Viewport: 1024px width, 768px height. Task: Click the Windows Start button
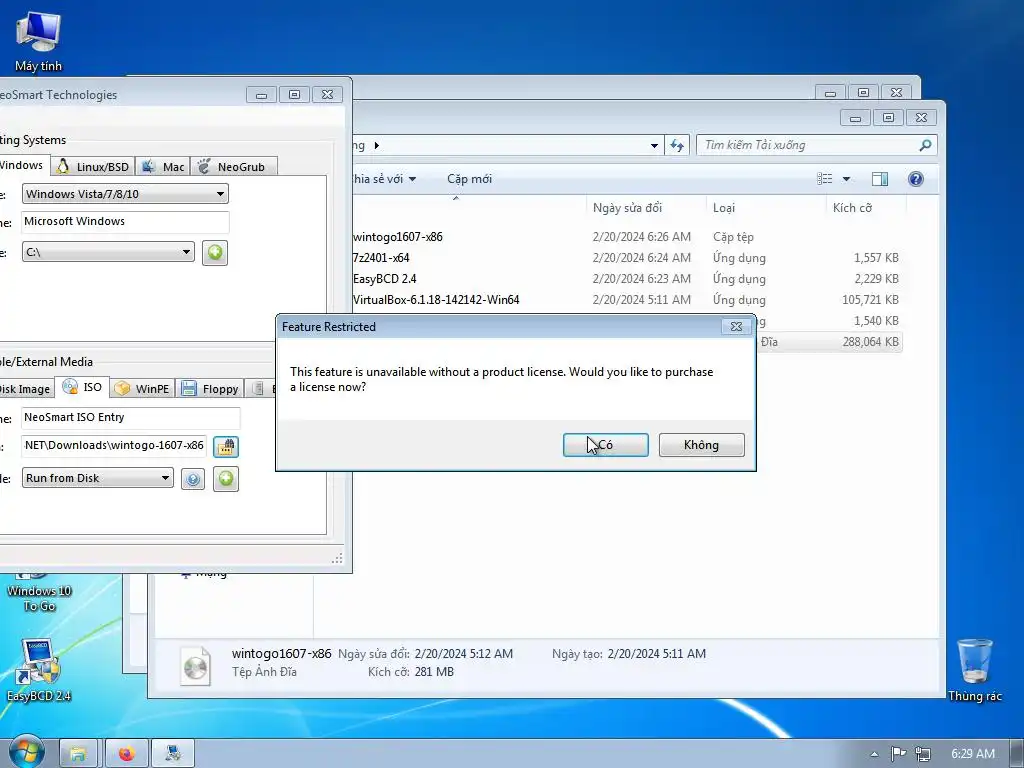[x=26, y=753]
